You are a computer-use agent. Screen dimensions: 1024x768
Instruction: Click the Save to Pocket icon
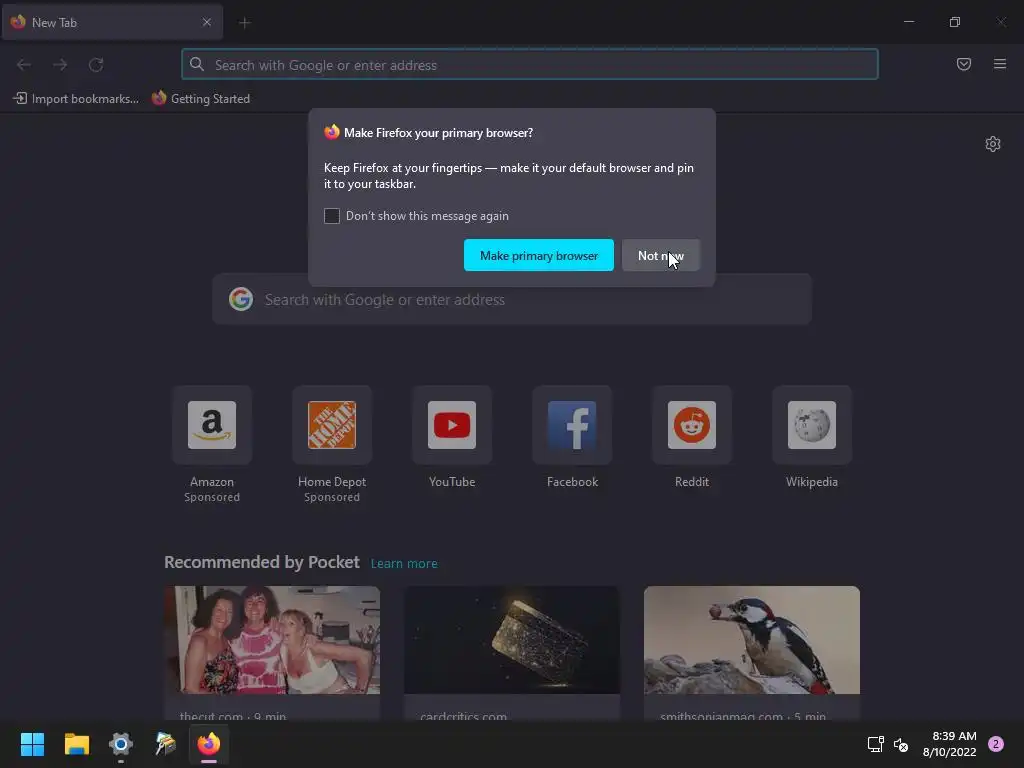pos(964,64)
